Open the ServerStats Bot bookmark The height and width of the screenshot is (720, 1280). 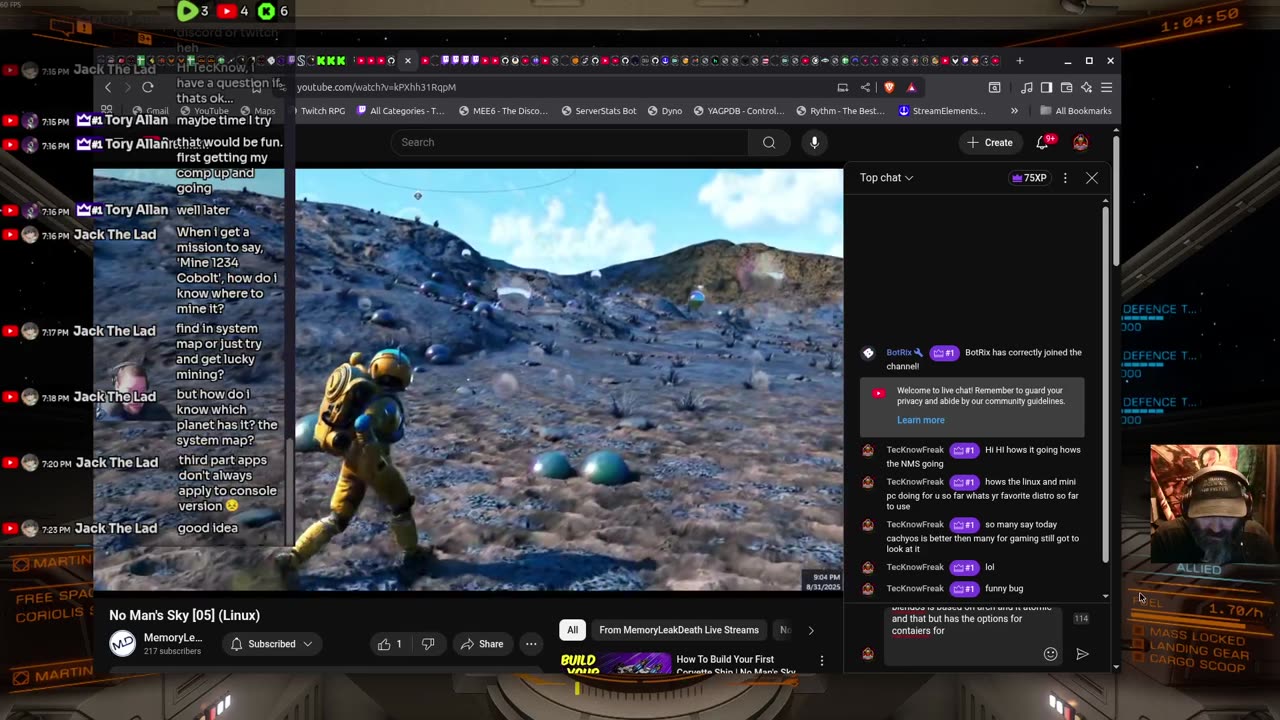pos(598,111)
